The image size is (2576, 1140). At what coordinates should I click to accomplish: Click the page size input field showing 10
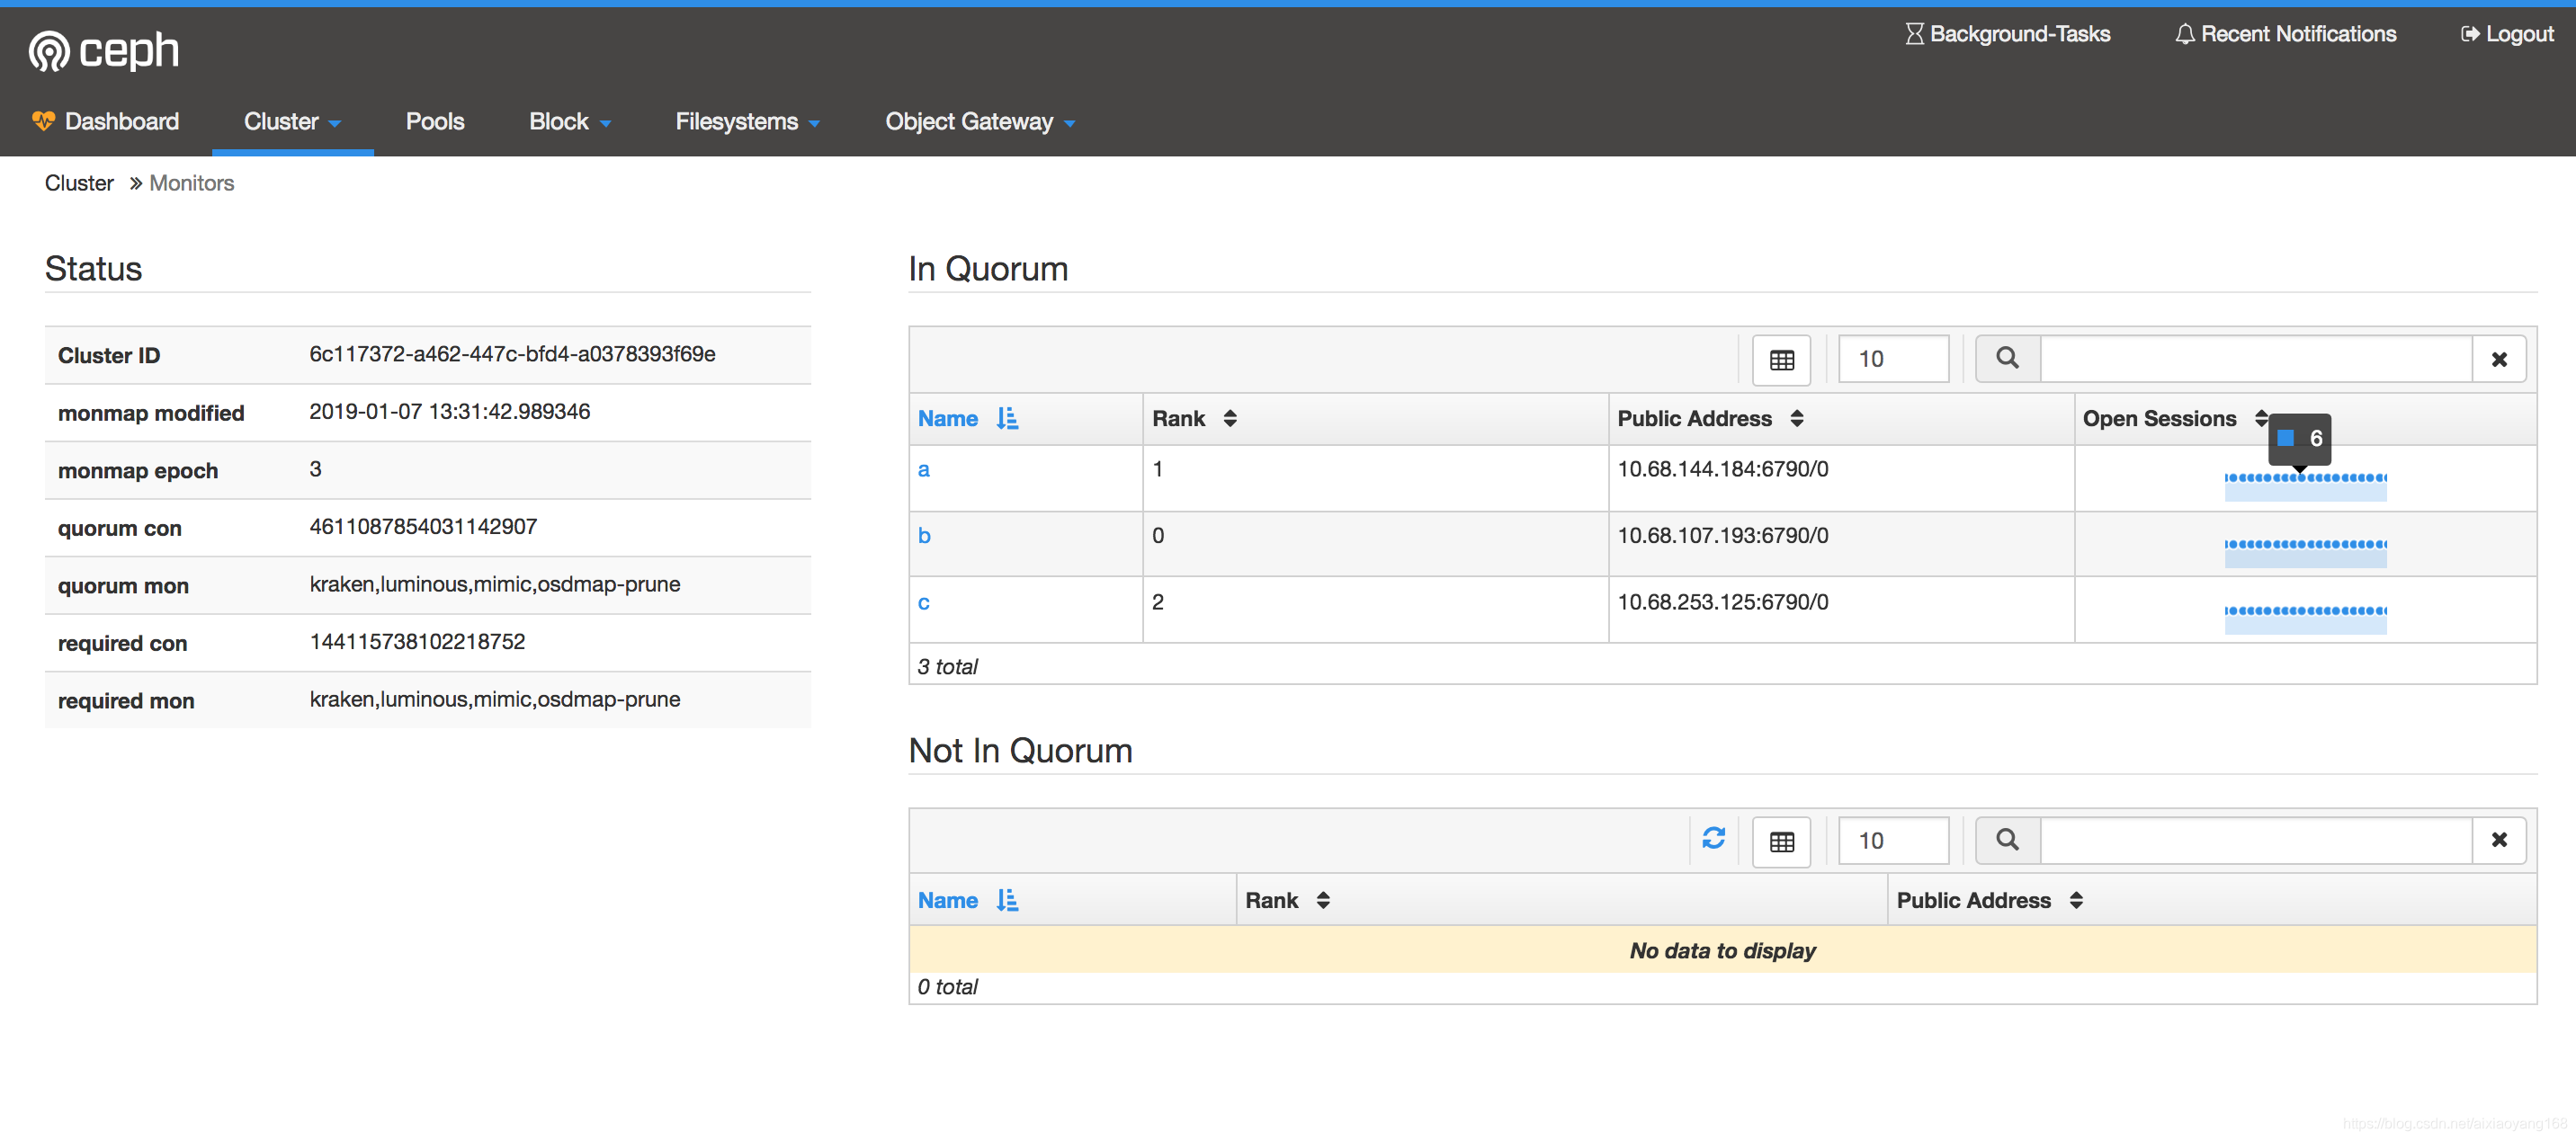click(1890, 358)
